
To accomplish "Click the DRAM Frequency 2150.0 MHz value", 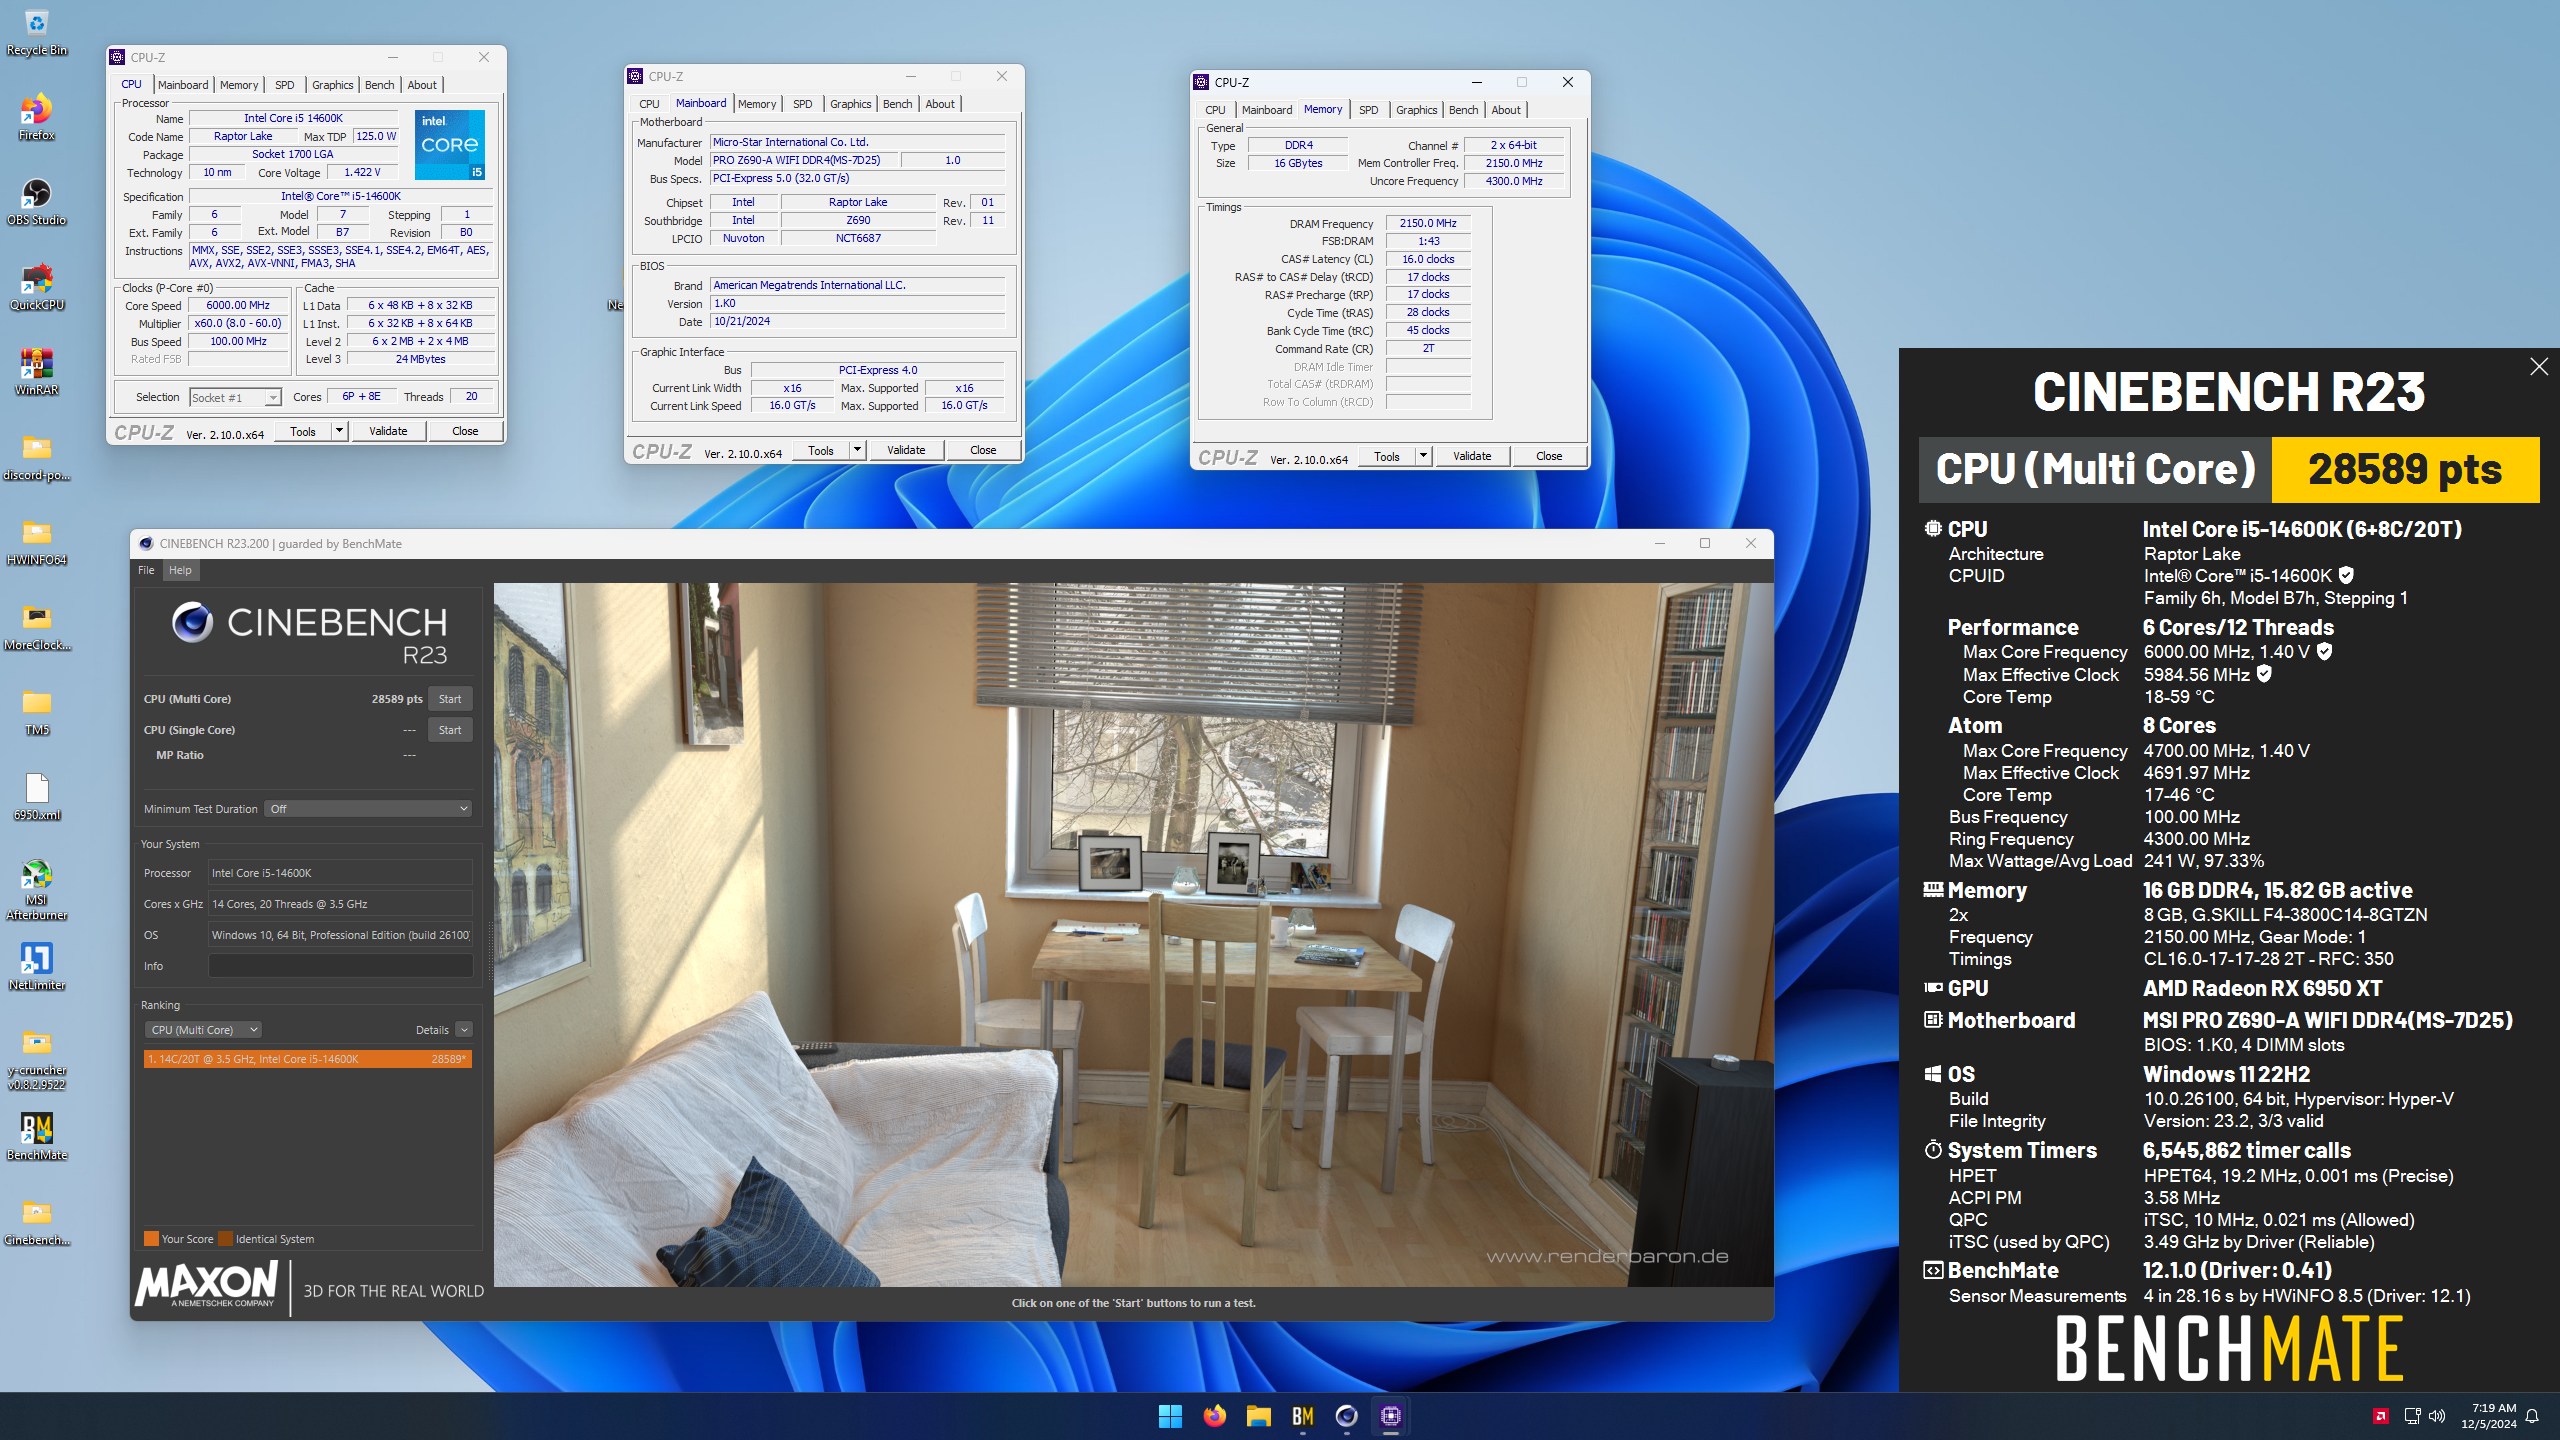I will point(1428,223).
